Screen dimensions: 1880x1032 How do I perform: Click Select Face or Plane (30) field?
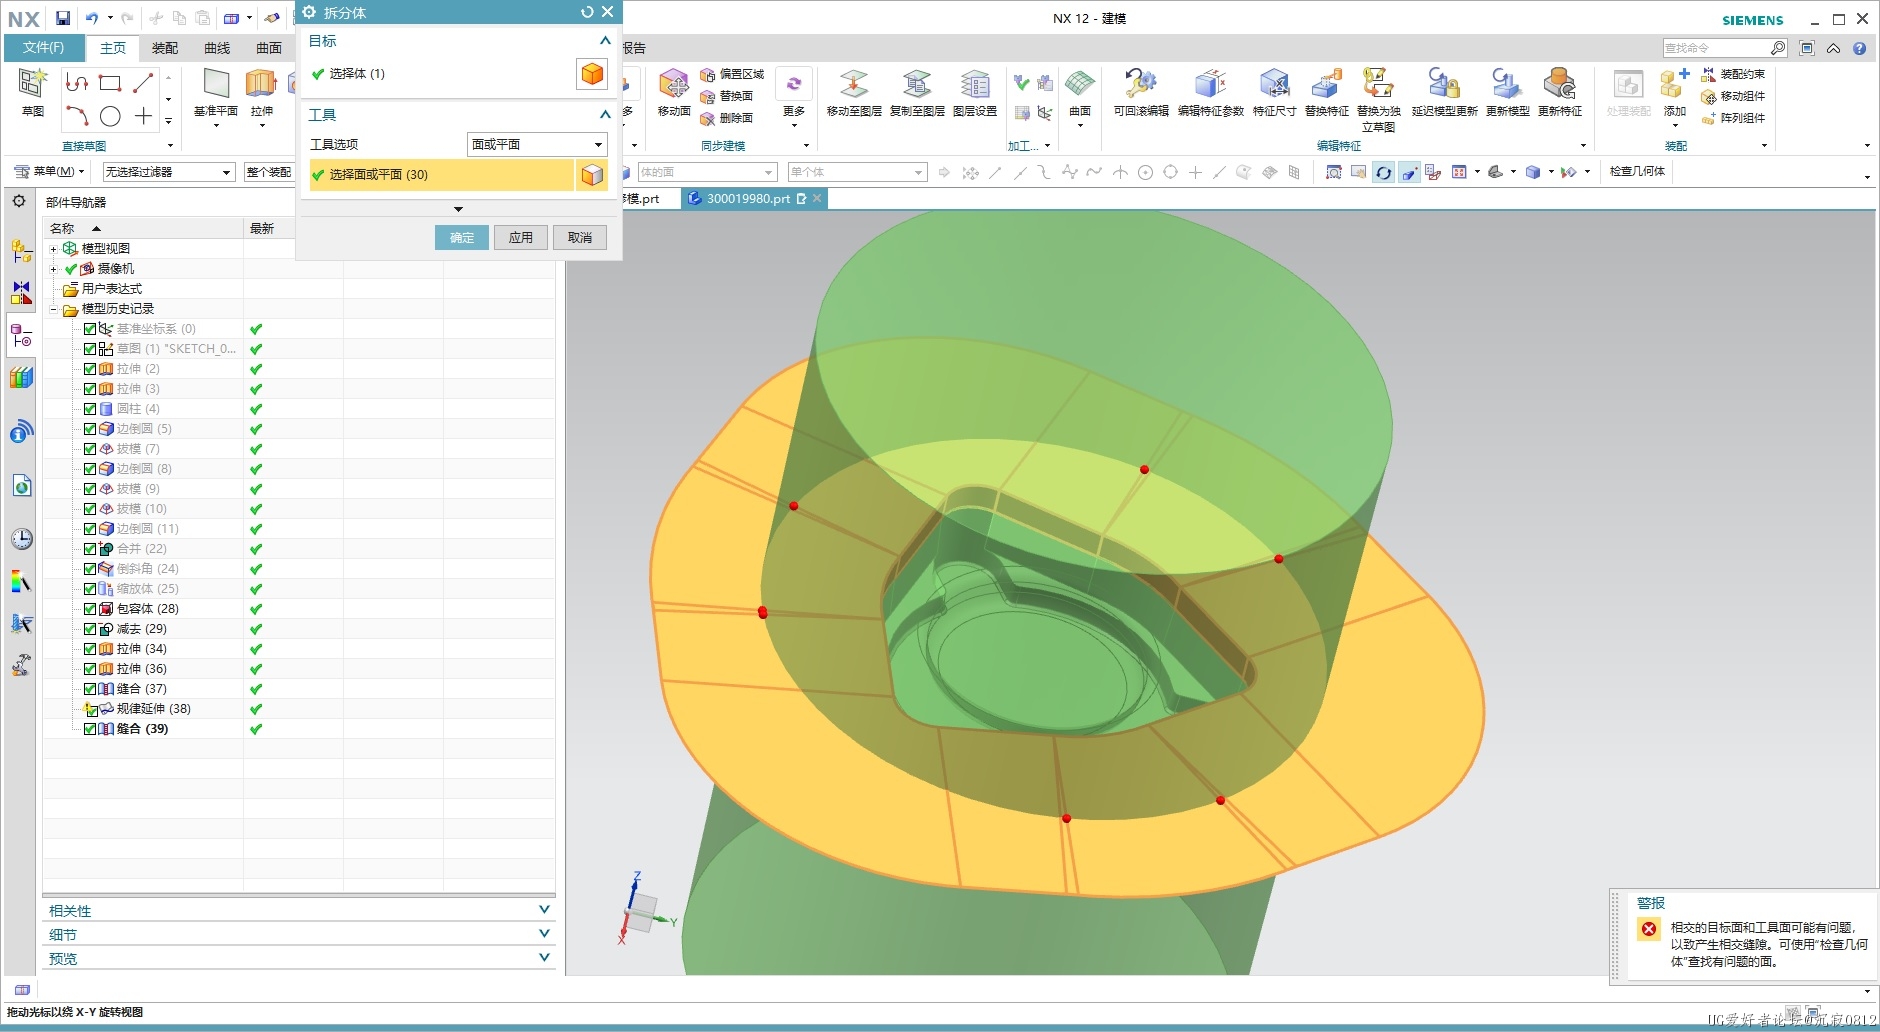coord(441,175)
